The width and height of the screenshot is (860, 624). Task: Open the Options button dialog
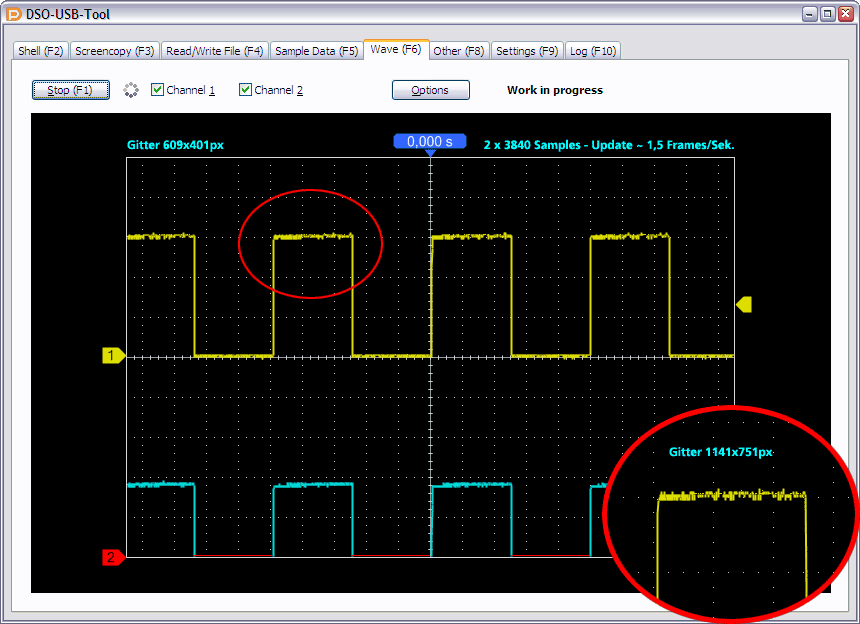pos(431,90)
